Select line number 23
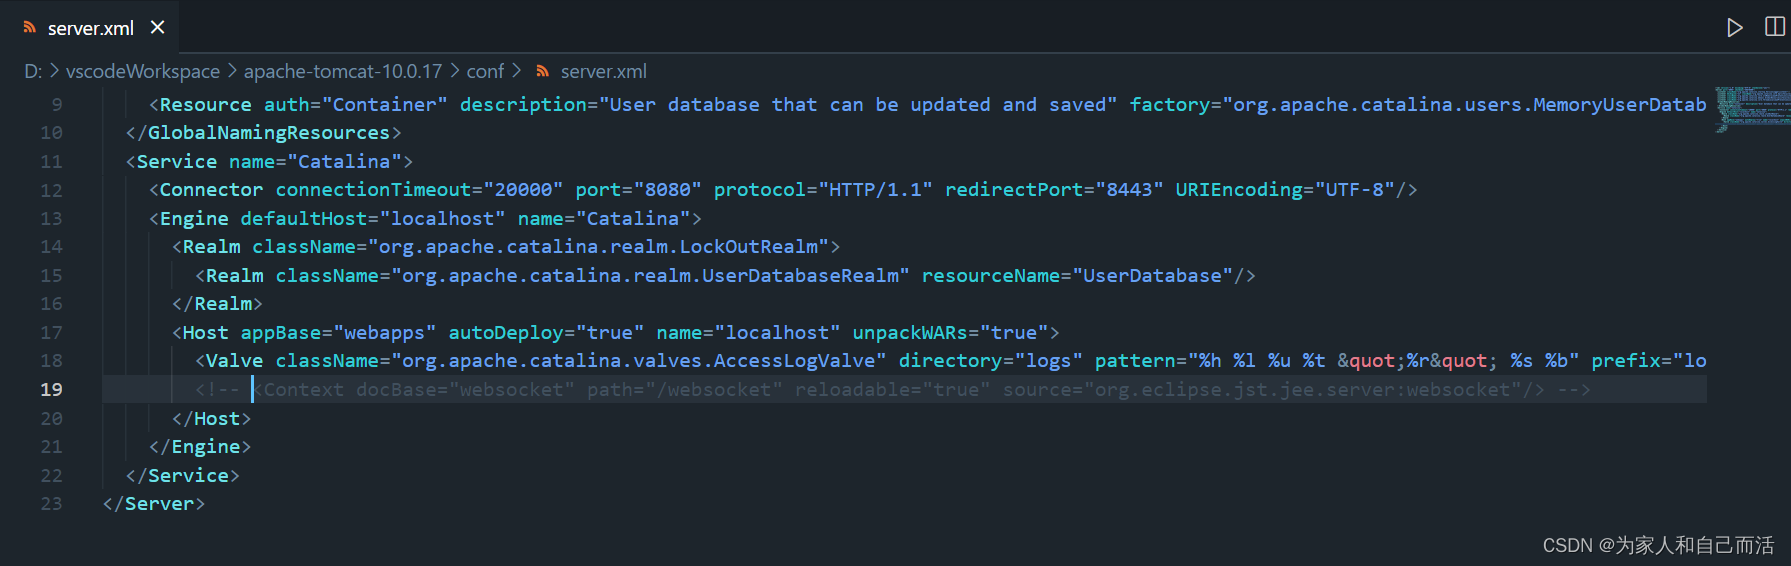 tap(52, 504)
